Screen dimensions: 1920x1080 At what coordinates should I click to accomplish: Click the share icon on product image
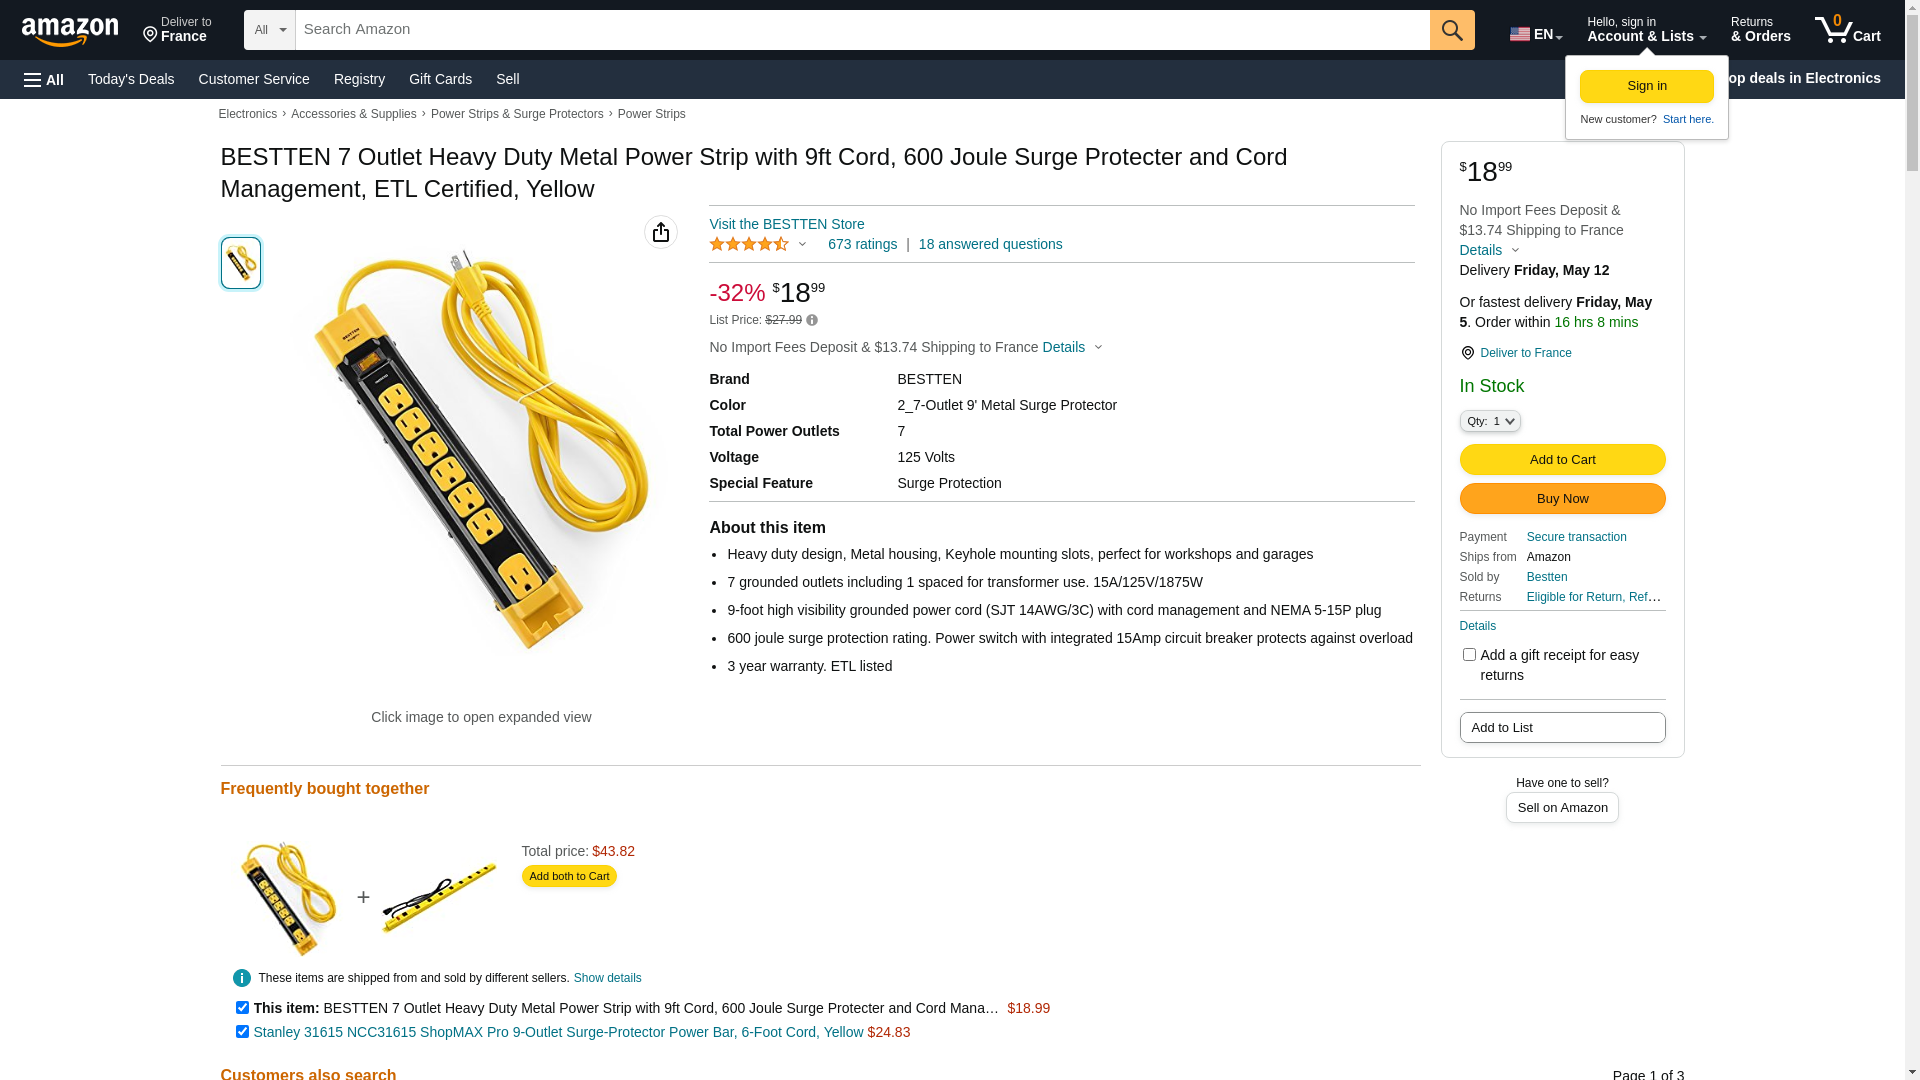pyautogui.click(x=661, y=232)
